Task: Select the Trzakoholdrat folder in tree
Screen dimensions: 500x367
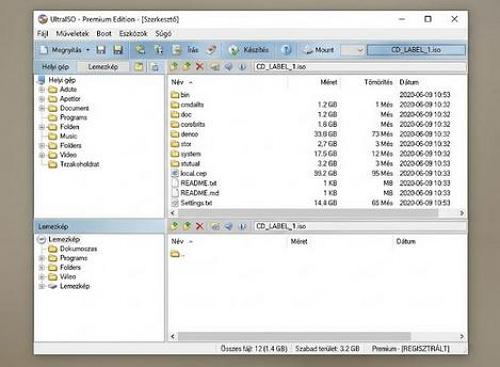Action: tap(80, 164)
